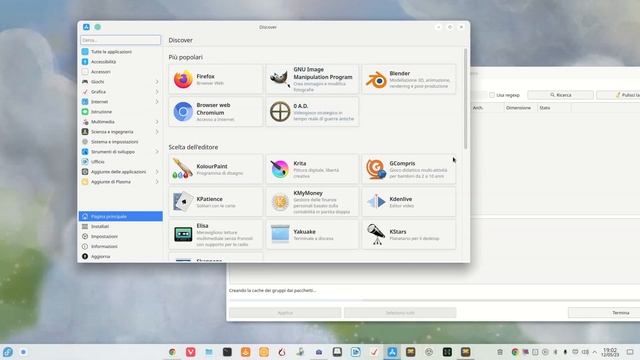640x360 pixels.
Task: Open the 0 A.D. game icon
Action: pyautogui.click(x=280, y=112)
